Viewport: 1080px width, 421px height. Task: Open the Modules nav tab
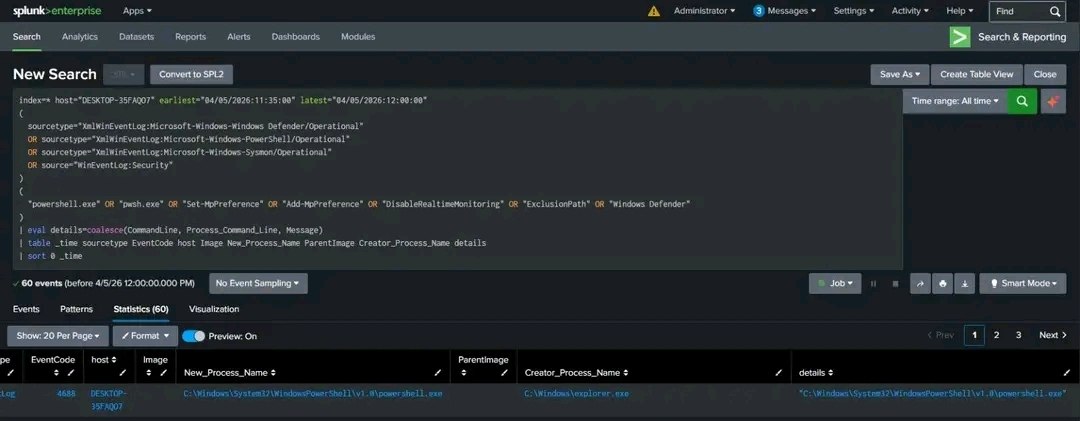[358, 37]
